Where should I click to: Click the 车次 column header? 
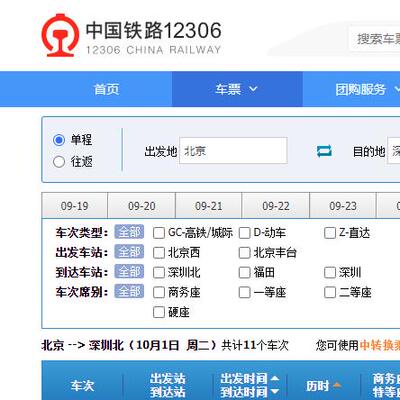[x=82, y=386]
